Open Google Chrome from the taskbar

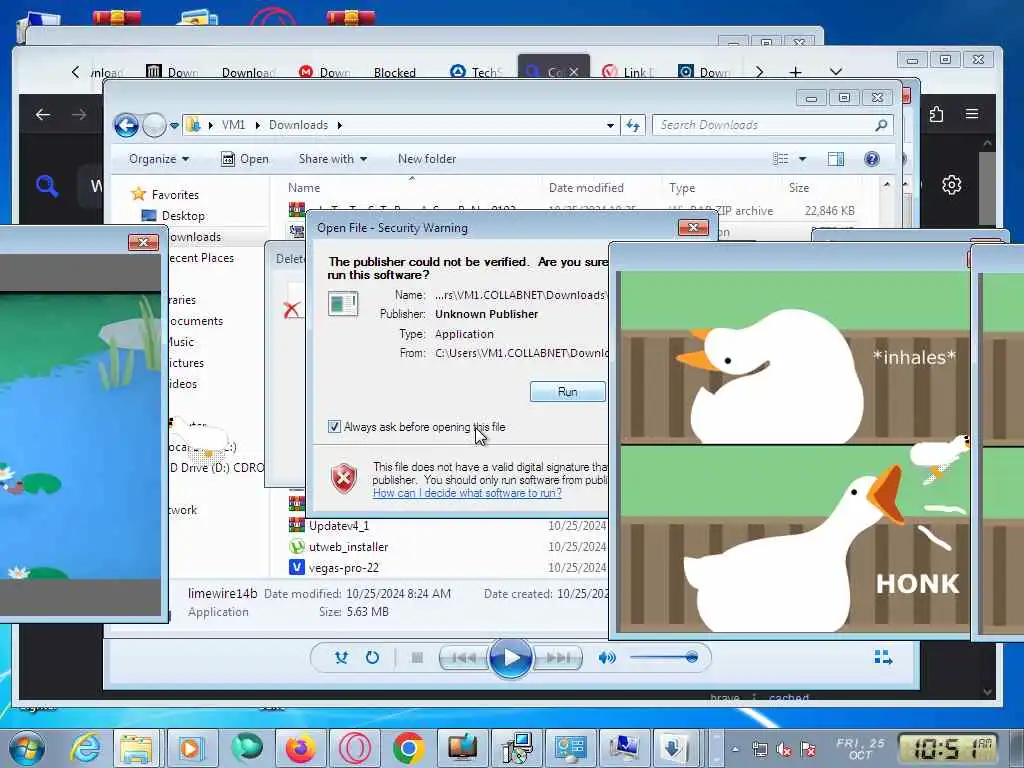coord(409,748)
